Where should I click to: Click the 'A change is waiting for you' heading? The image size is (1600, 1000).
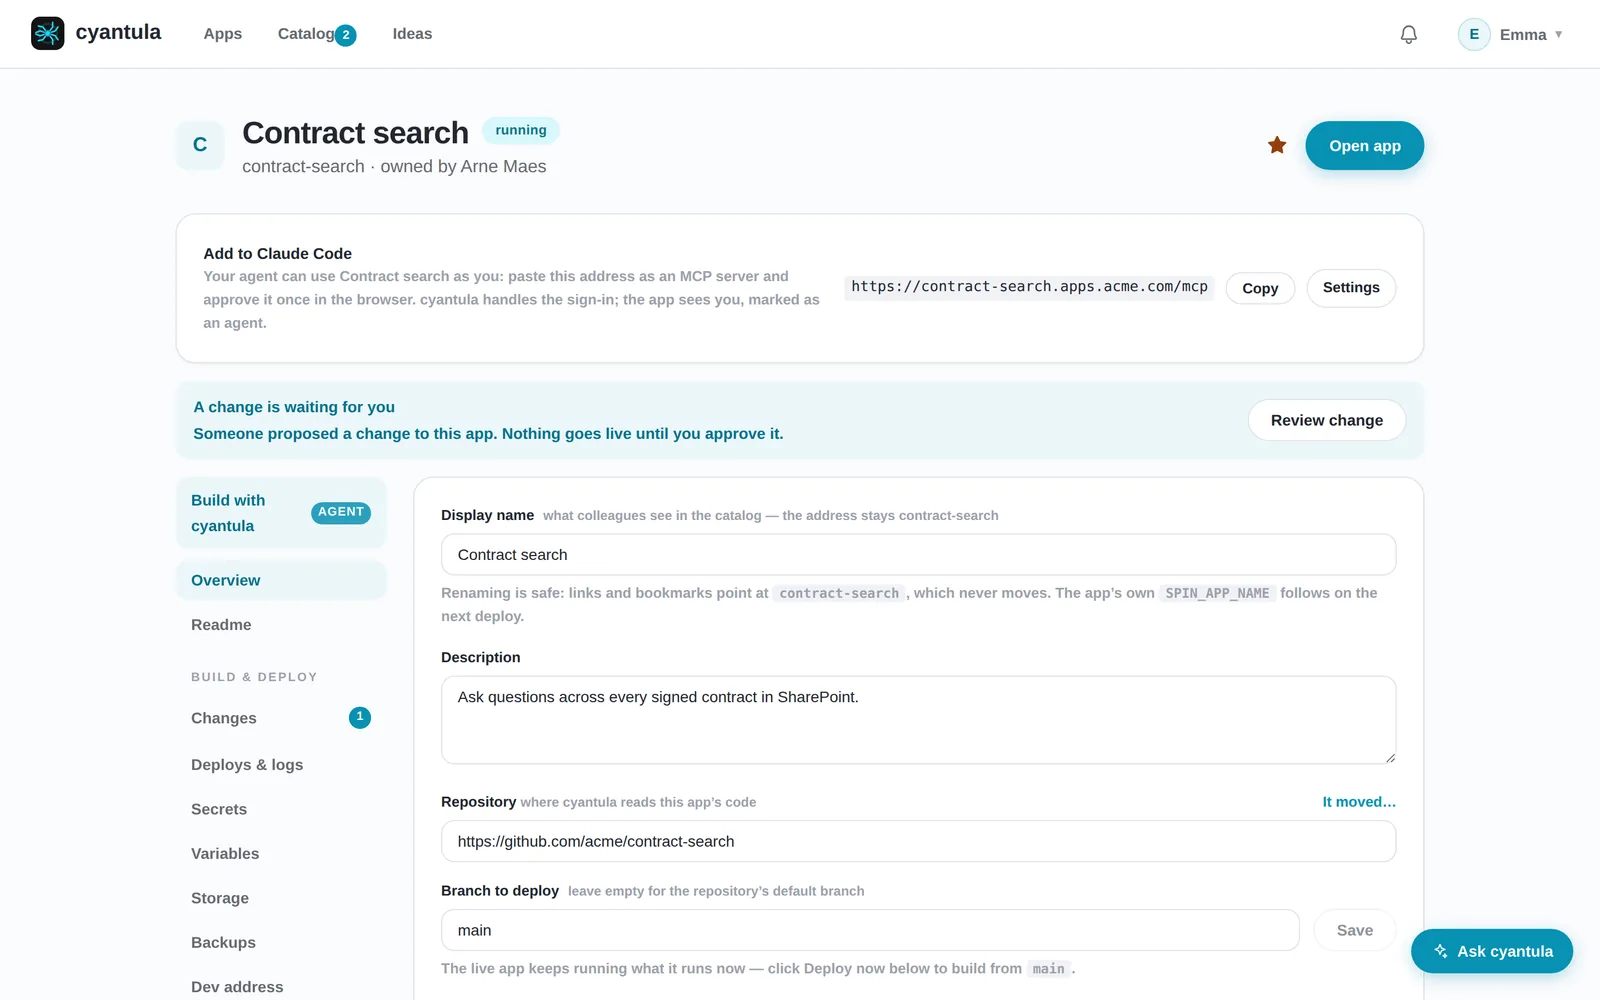294,407
